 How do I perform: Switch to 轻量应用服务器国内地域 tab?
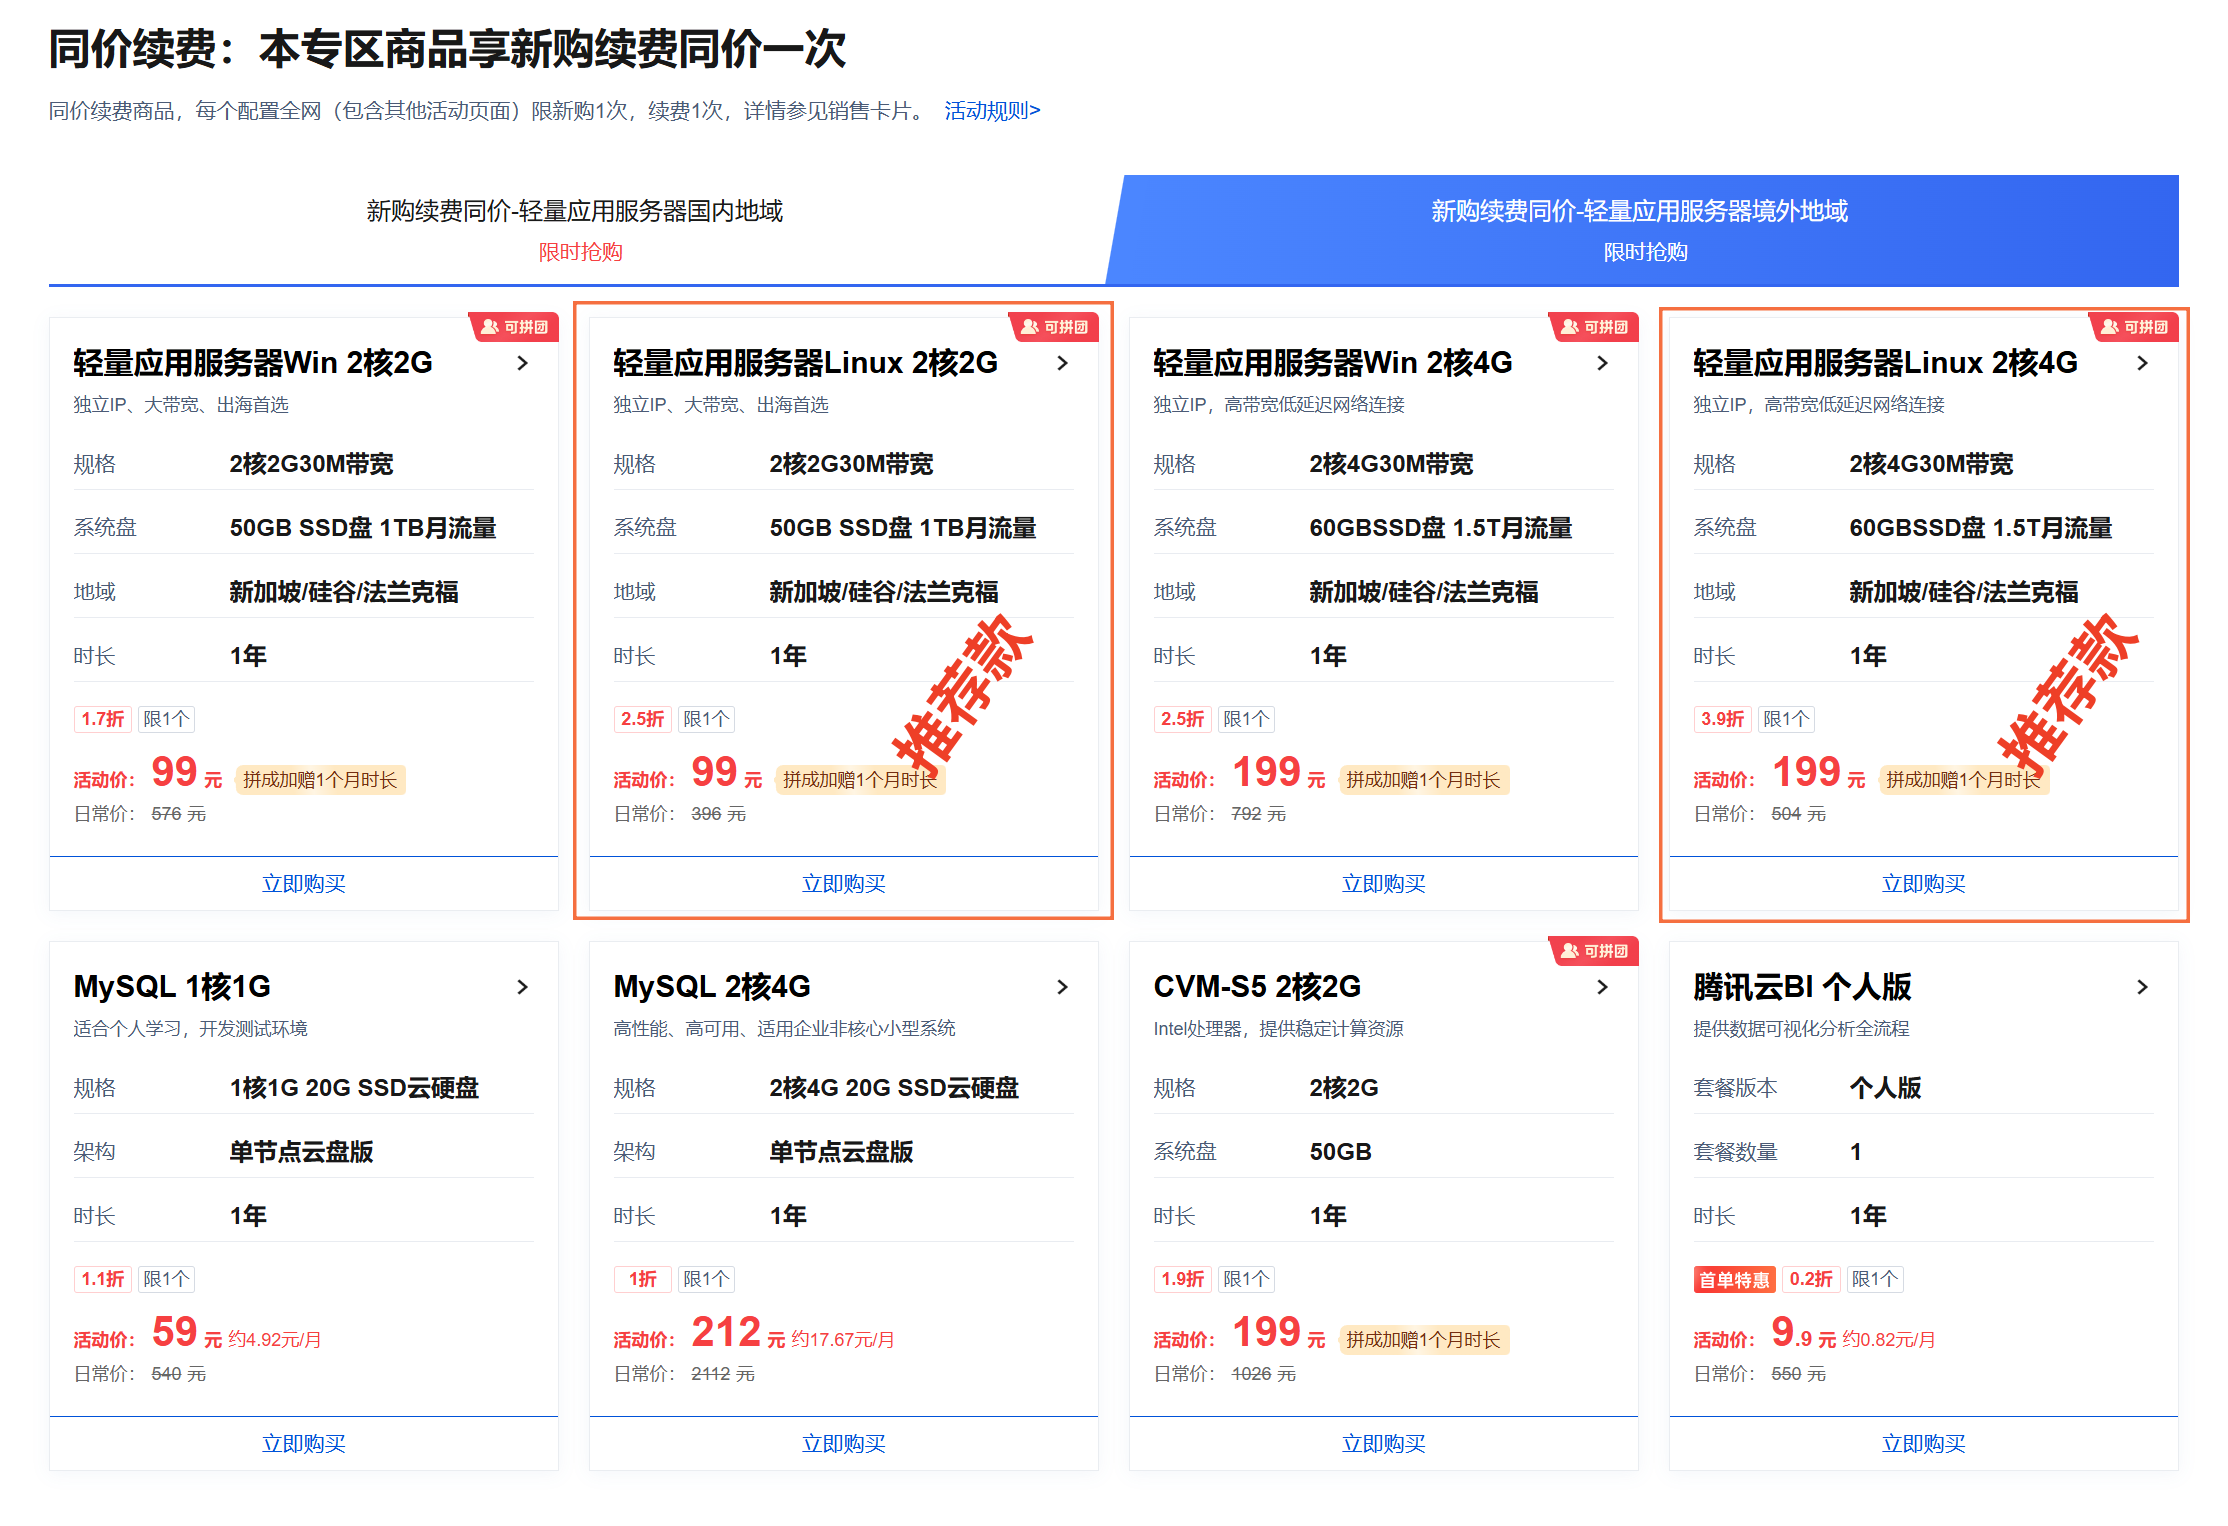[576, 230]
